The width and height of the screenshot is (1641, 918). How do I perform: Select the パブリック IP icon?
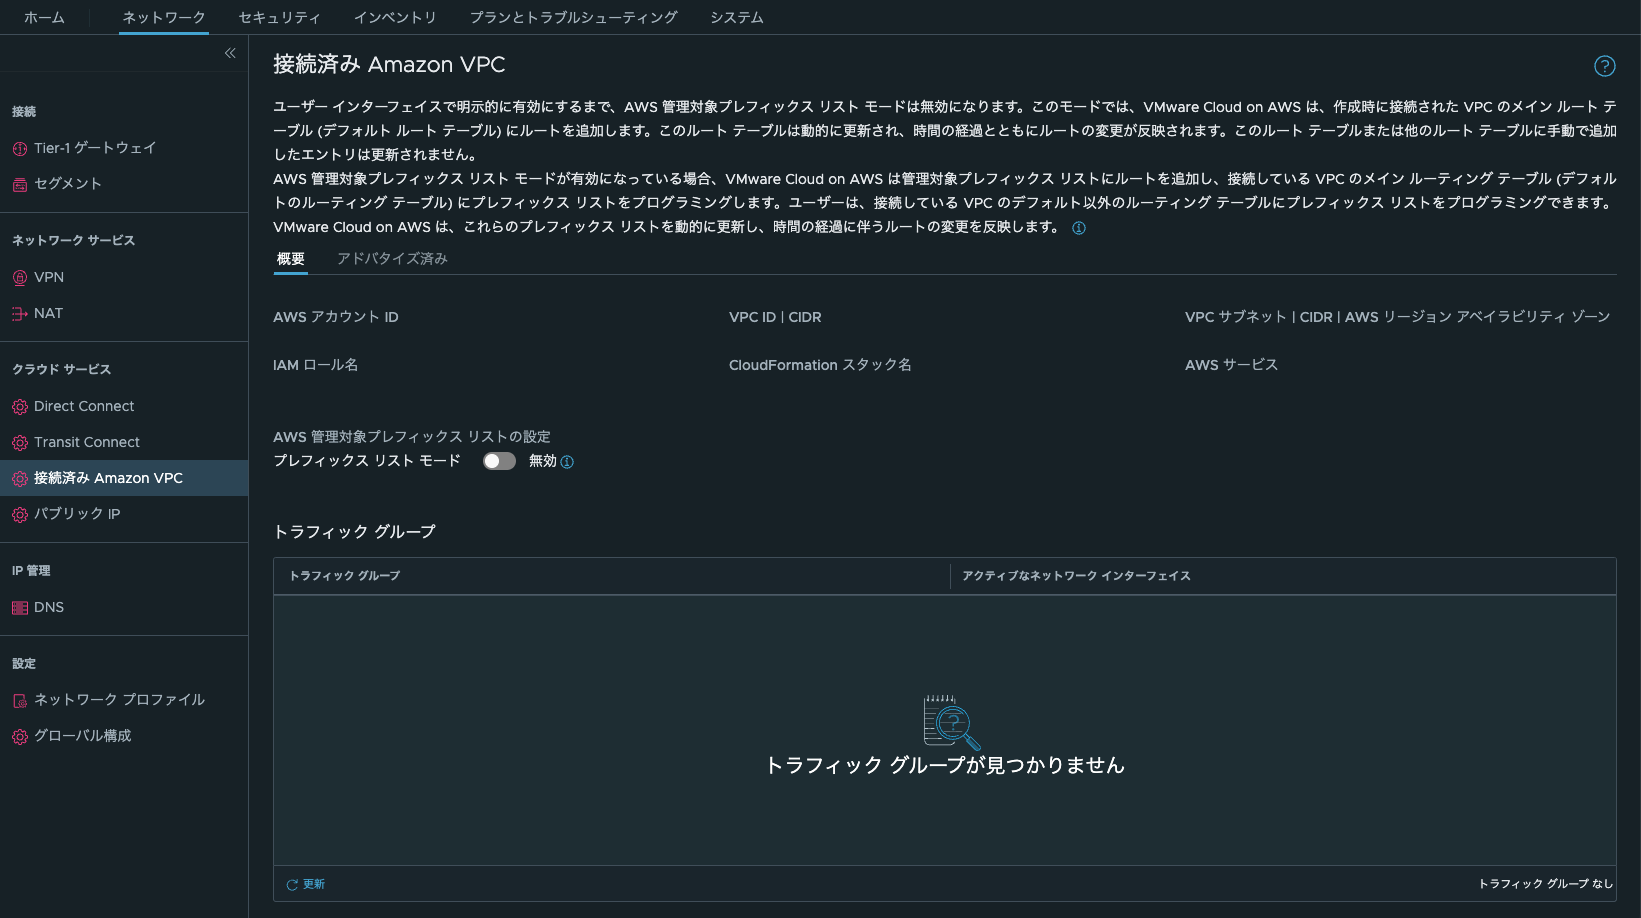click(x=18, y=513)
